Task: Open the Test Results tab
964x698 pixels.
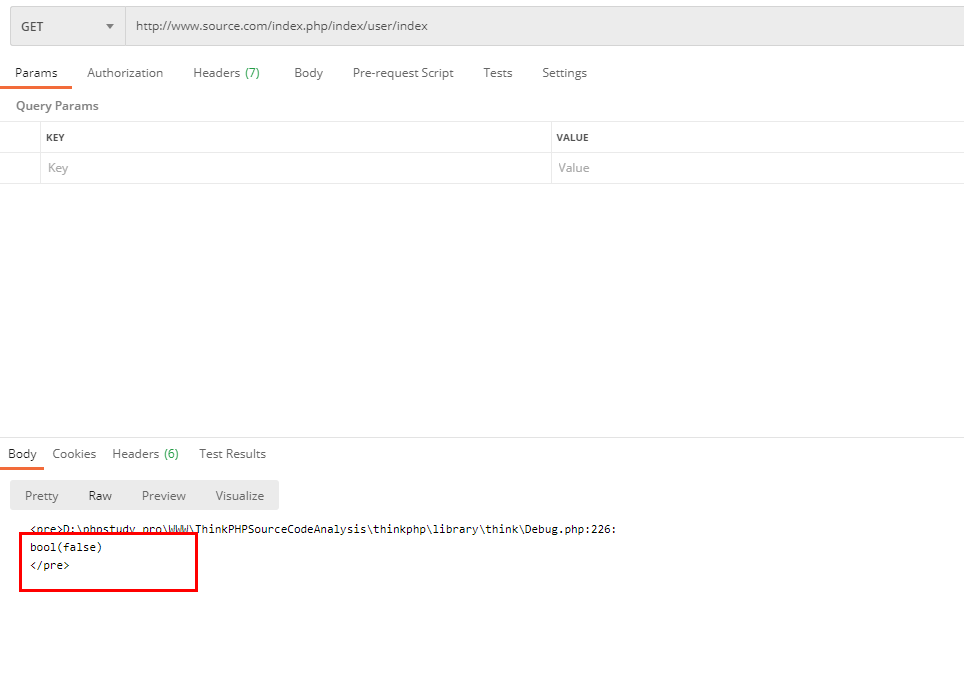Action: 232,454
